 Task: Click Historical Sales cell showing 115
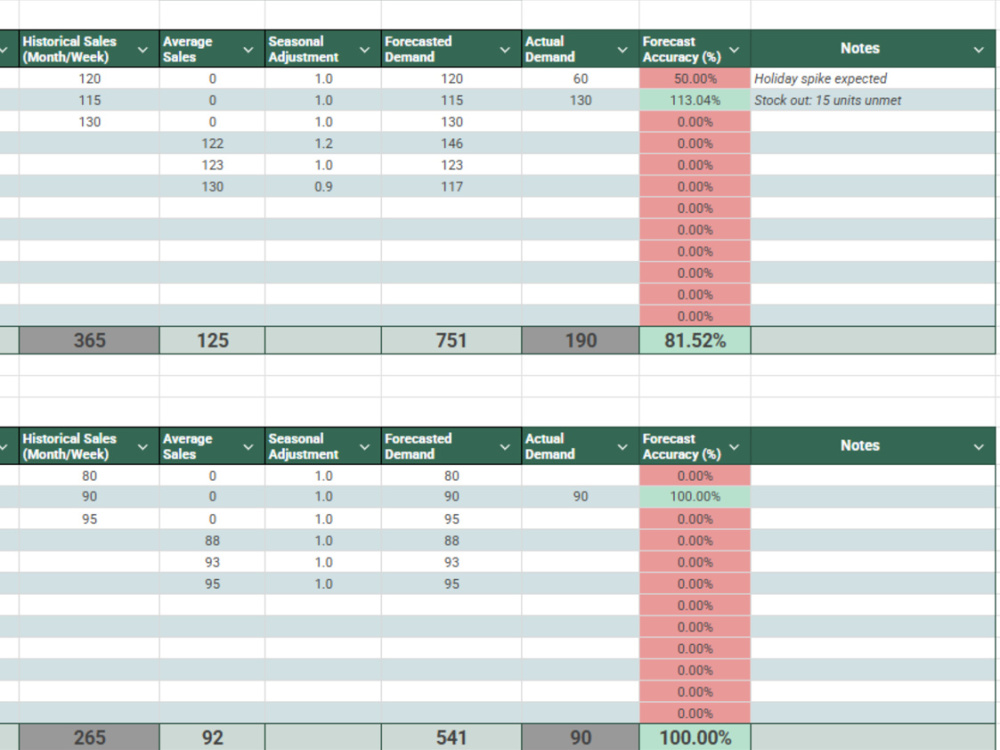pos(89,100)
